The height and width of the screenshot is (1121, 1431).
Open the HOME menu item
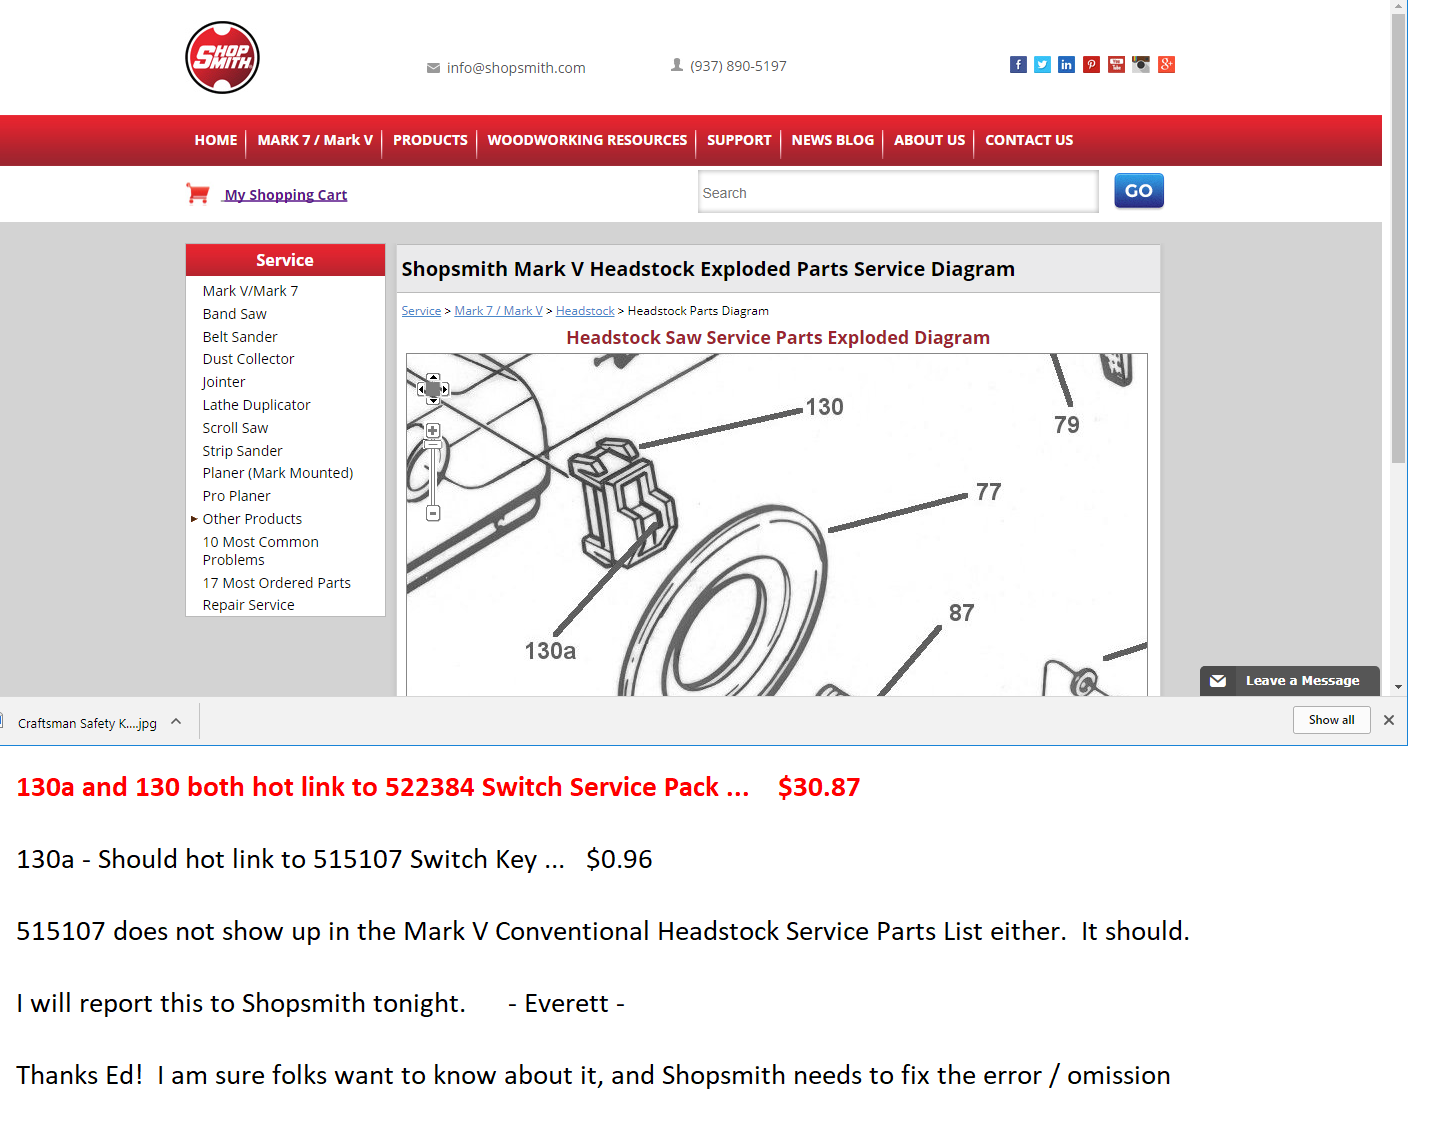[216, 140]
